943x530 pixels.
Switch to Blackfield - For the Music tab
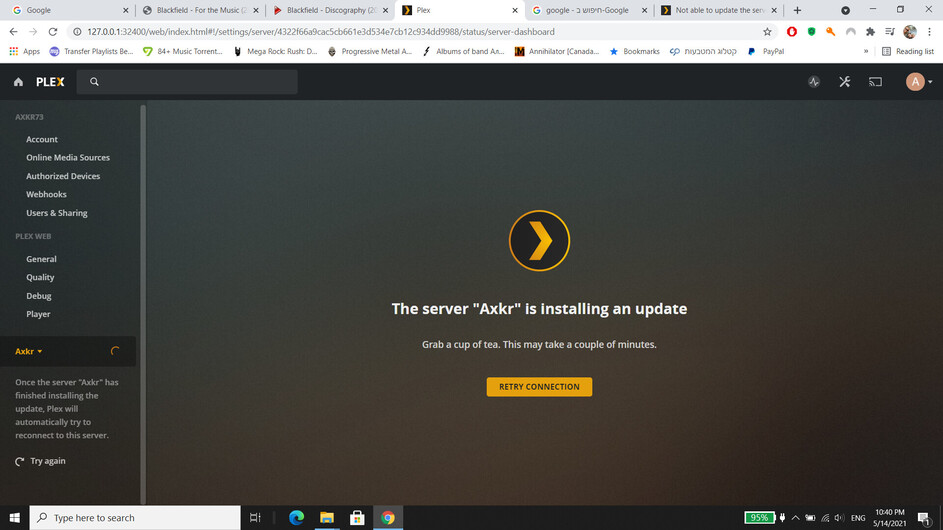pos(201,10)
